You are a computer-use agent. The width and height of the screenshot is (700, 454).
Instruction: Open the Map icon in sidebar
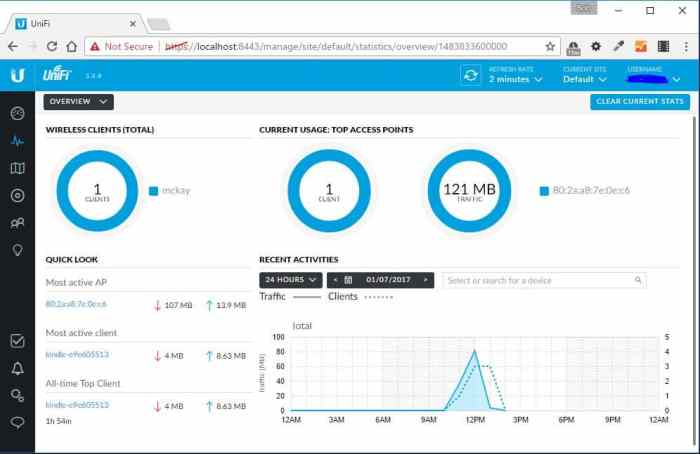click(x=17, y=168)
